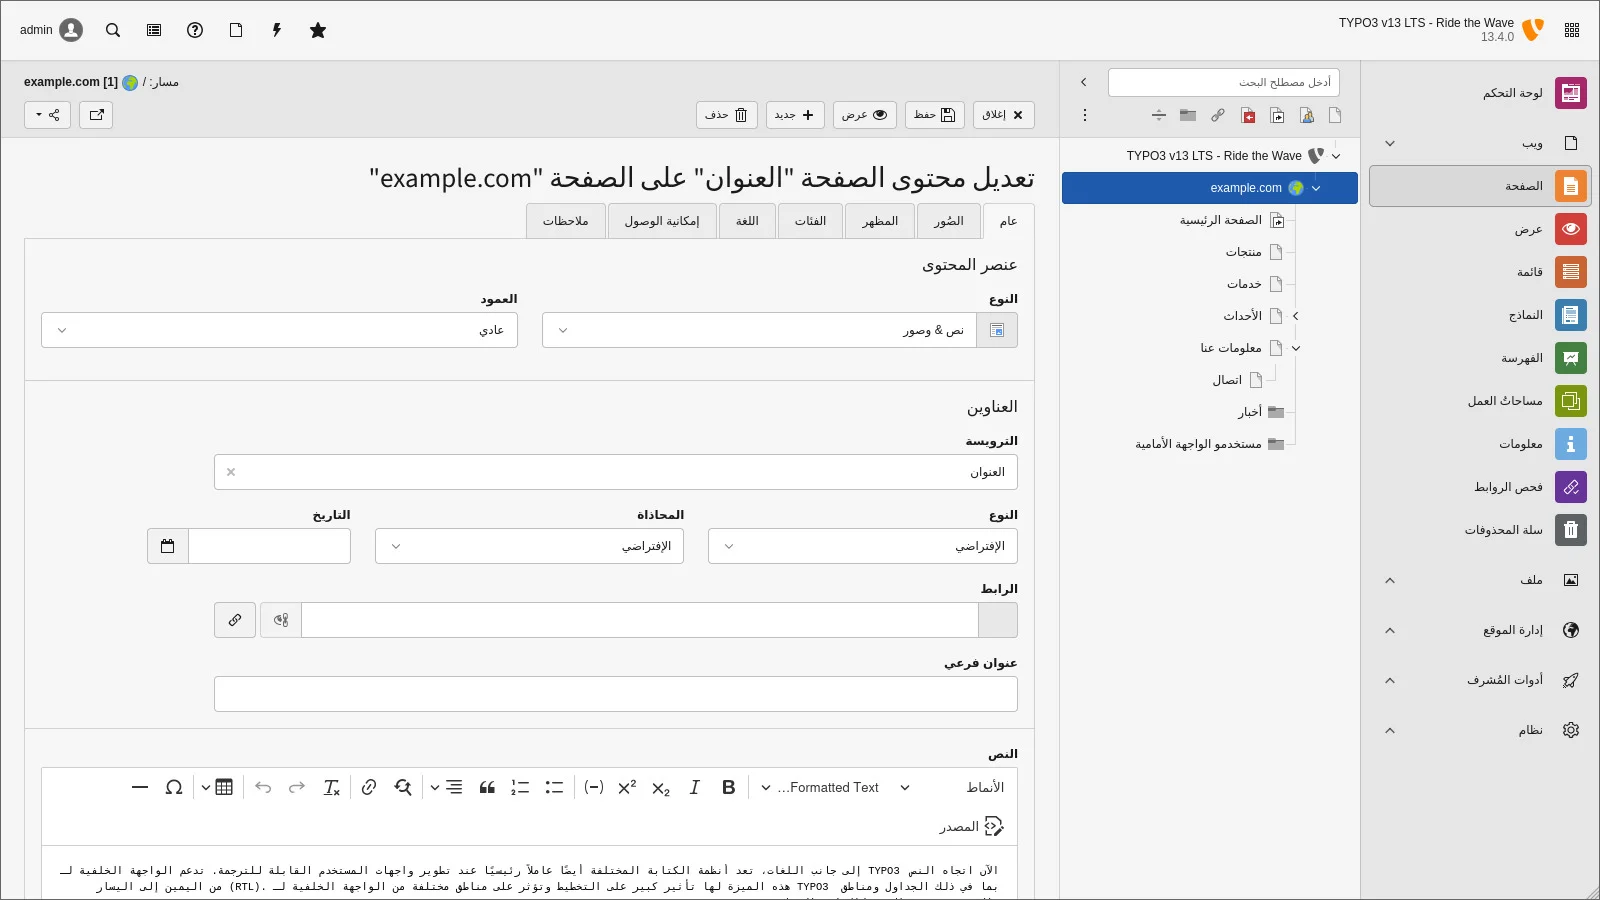This screenshot has width=1600, height=900.
Task: Clear cache using the lightning bolt icon
Action: click(277, 30)
